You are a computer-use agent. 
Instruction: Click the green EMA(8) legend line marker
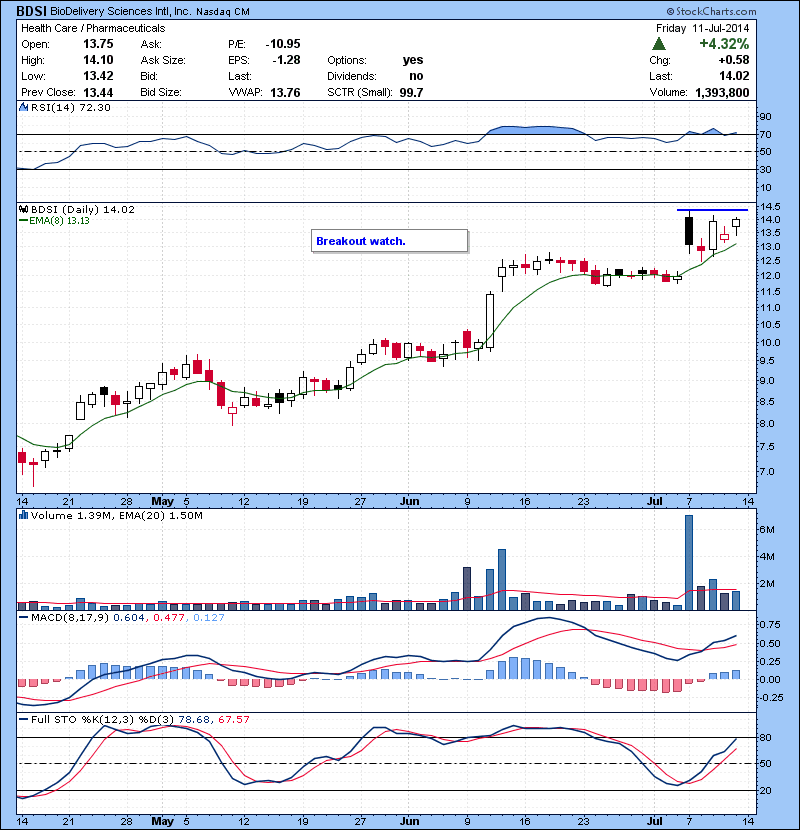pyautogui.click(x=23, y=221)
